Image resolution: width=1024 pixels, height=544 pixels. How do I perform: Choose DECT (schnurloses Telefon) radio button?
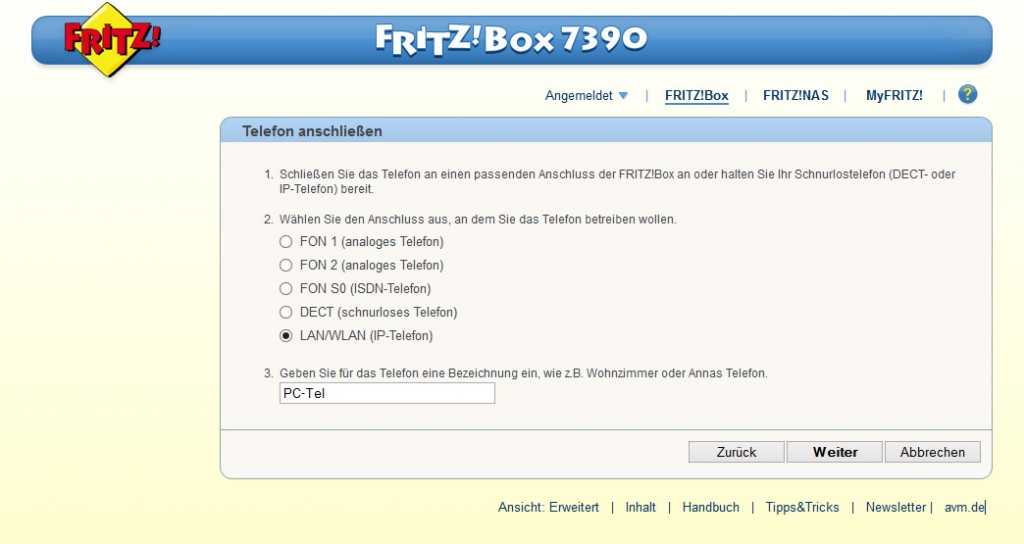click(x=285, y=312)
